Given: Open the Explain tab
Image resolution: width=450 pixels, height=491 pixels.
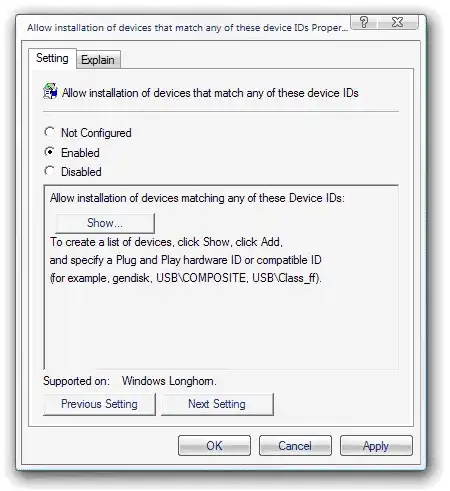Looking at the screenshot, I should [x=98, y=60].
